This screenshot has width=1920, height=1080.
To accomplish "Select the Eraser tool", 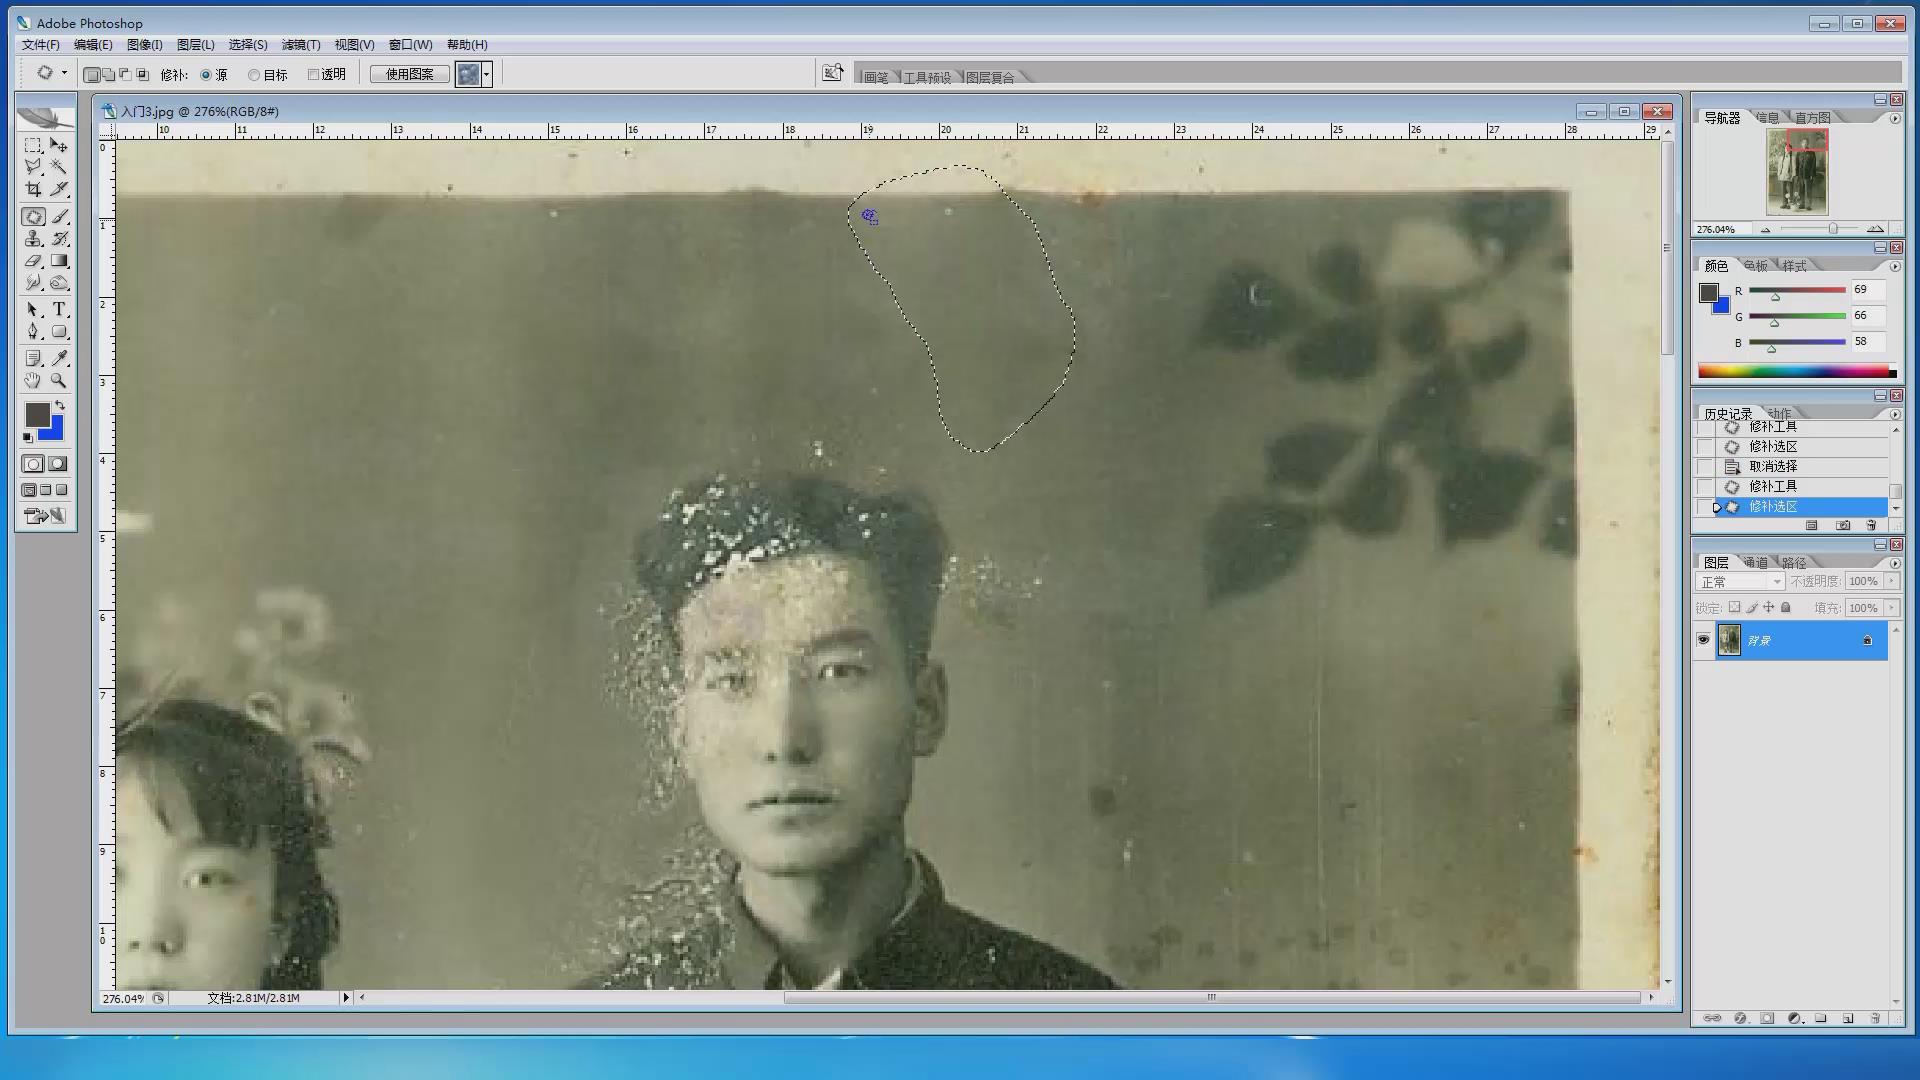I will [x=33, y=261].
